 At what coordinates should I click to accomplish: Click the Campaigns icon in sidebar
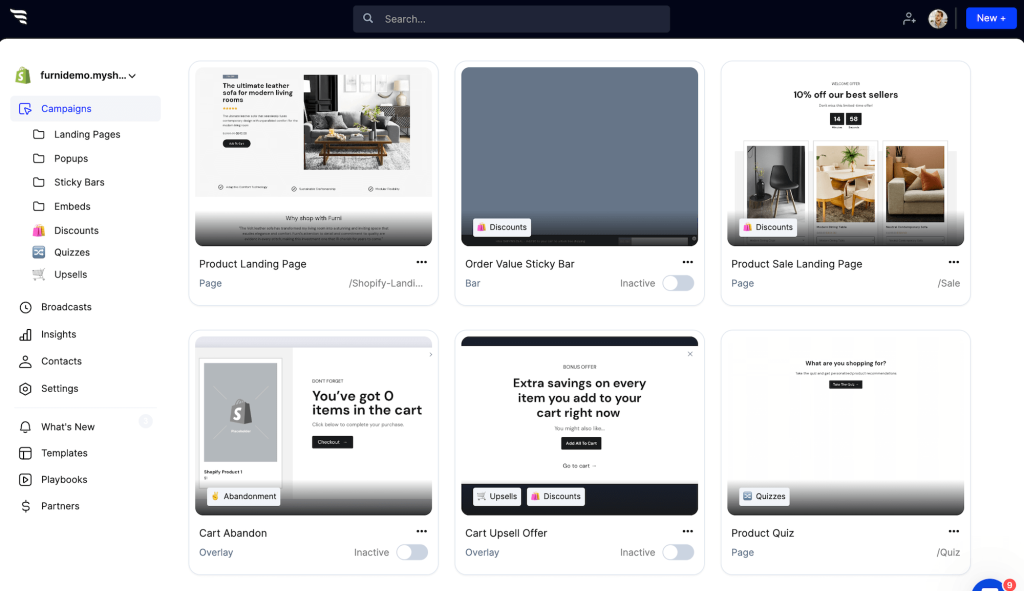(x=25, y=108)
